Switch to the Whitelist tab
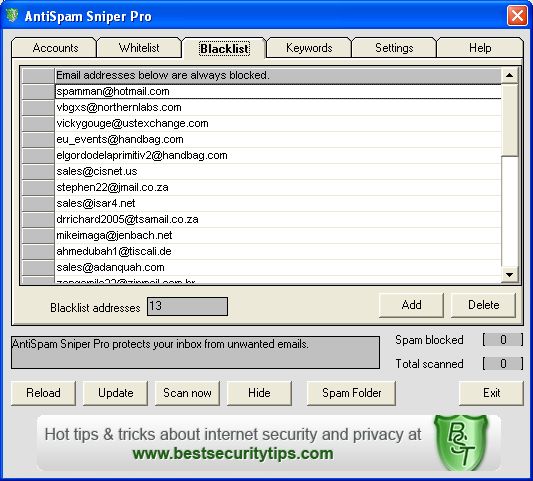 (x=139, y=48)
